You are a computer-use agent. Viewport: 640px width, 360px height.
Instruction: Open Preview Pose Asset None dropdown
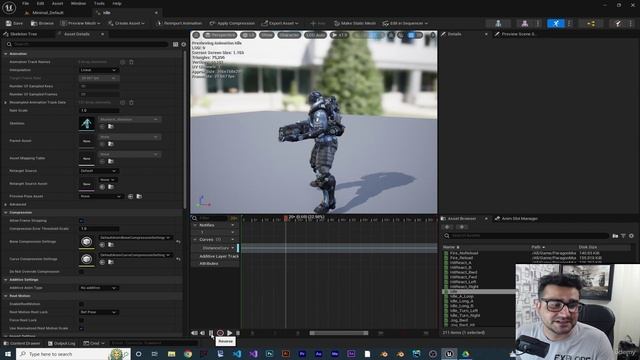pyautogui.click(x=101, y=196)
